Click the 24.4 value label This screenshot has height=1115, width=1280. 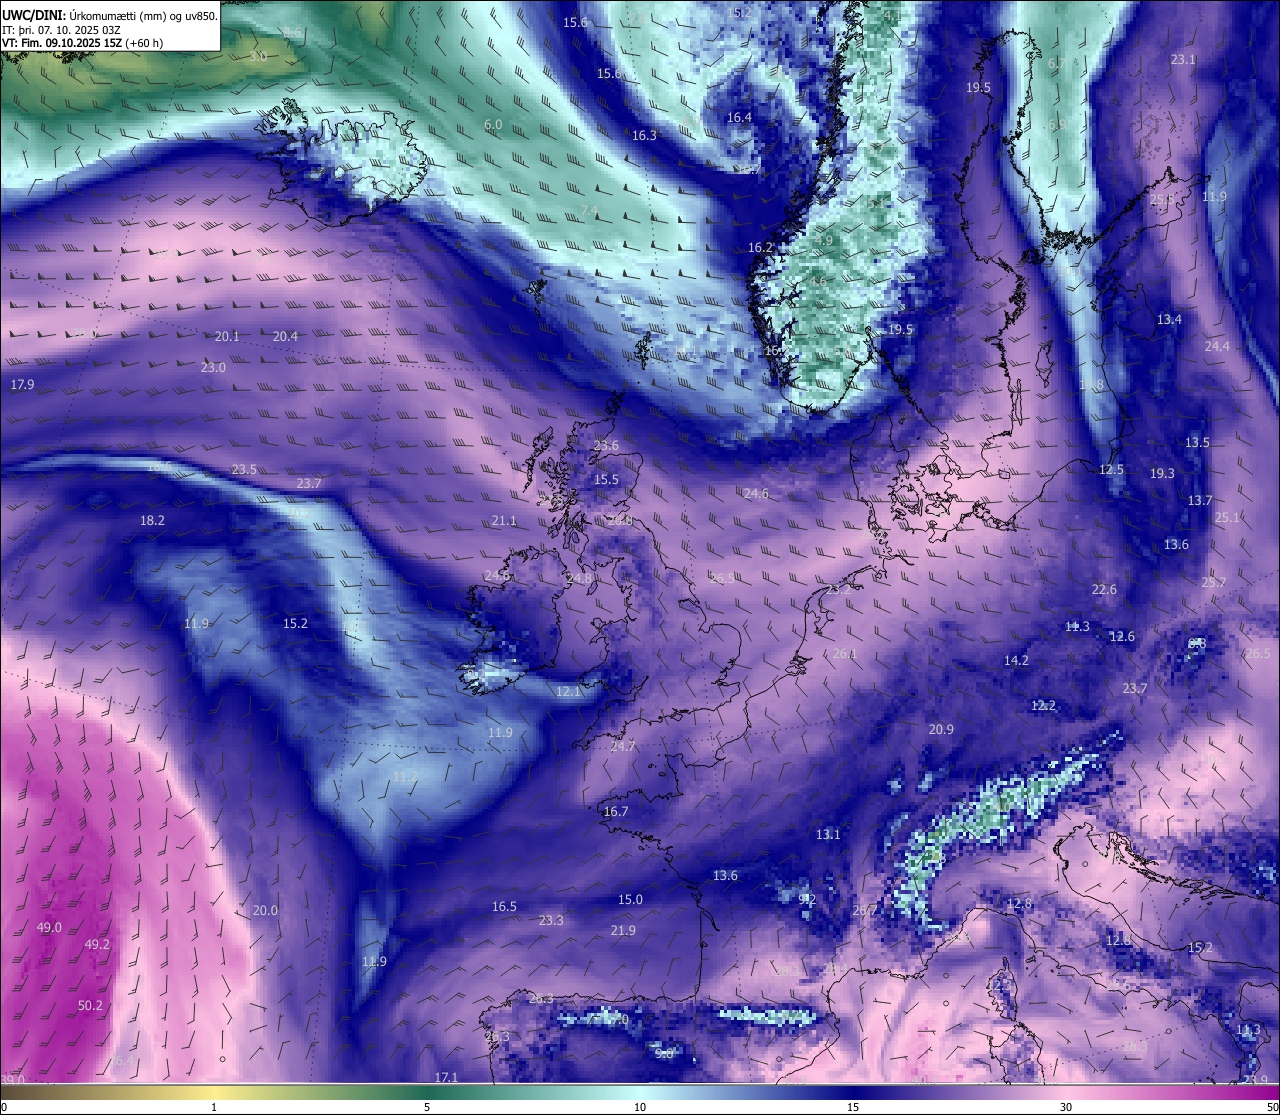[x=1217, y=346]
